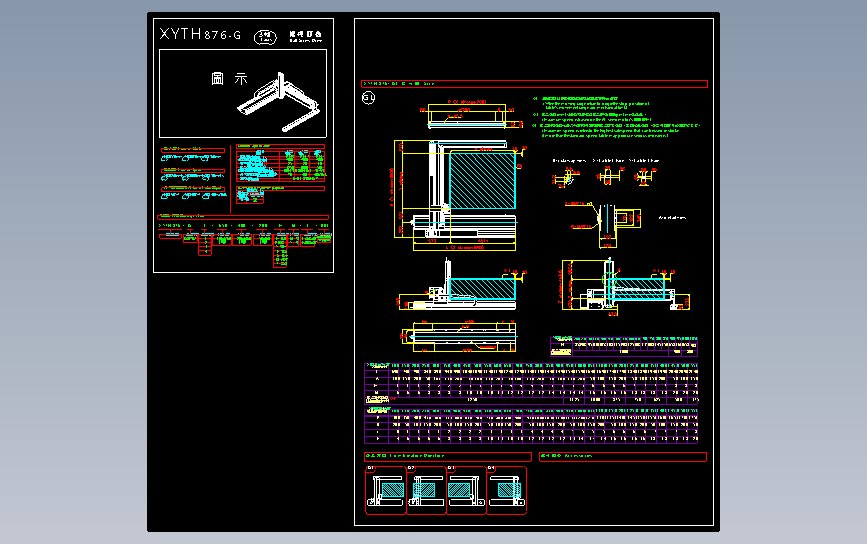Click the green notes text block
Image resolution: width=867 pixels, height=544 pixels.
pyautogui.click(x=616, y=117)
